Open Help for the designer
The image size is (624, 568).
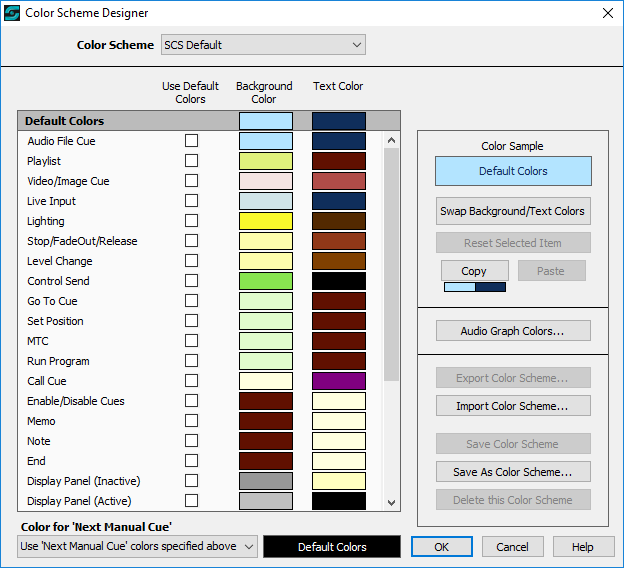[583, 547]
